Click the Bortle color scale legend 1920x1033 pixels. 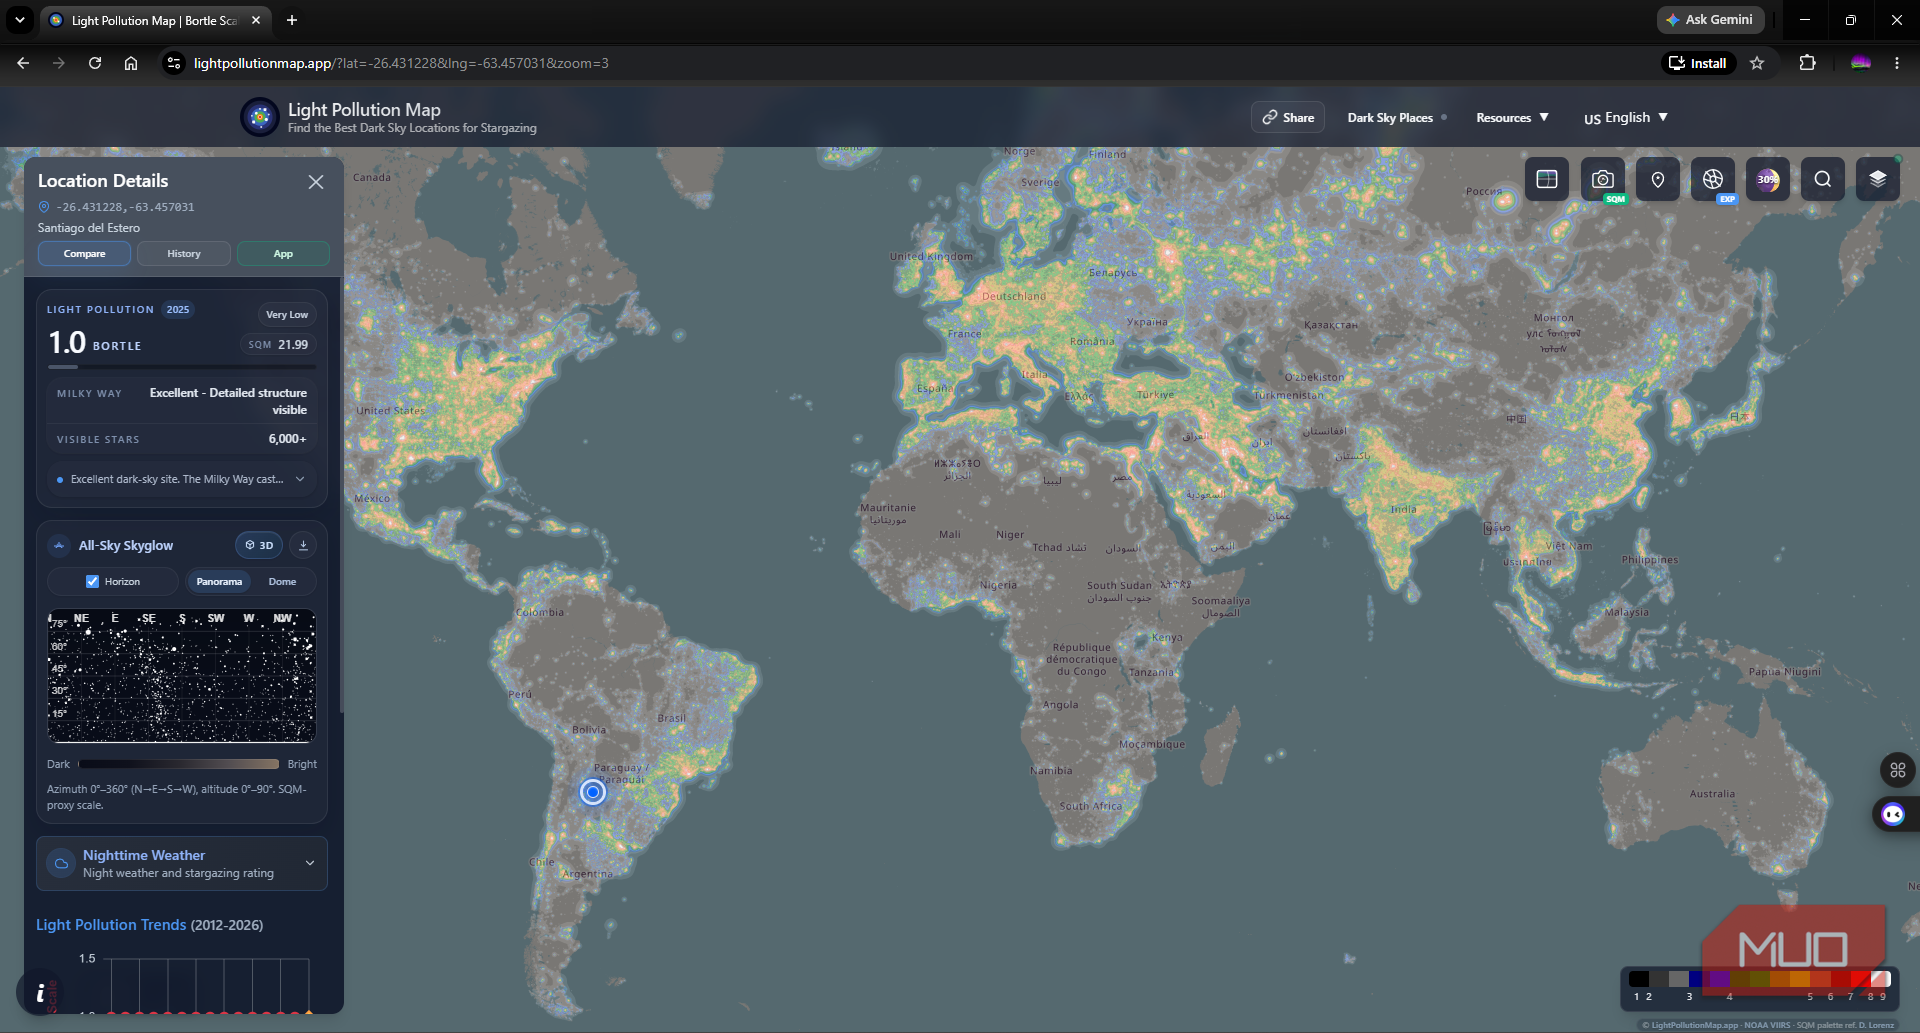(x=1760, y=986)
